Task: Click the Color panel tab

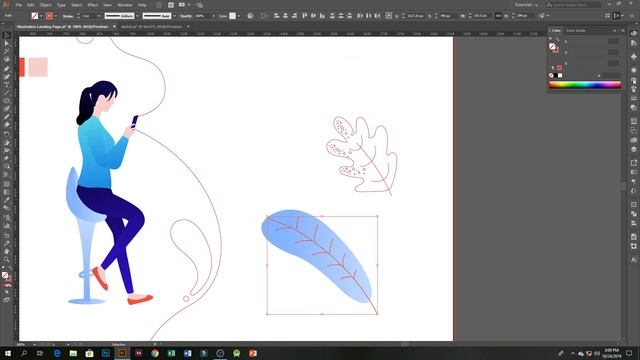Action: pos(556,31)
